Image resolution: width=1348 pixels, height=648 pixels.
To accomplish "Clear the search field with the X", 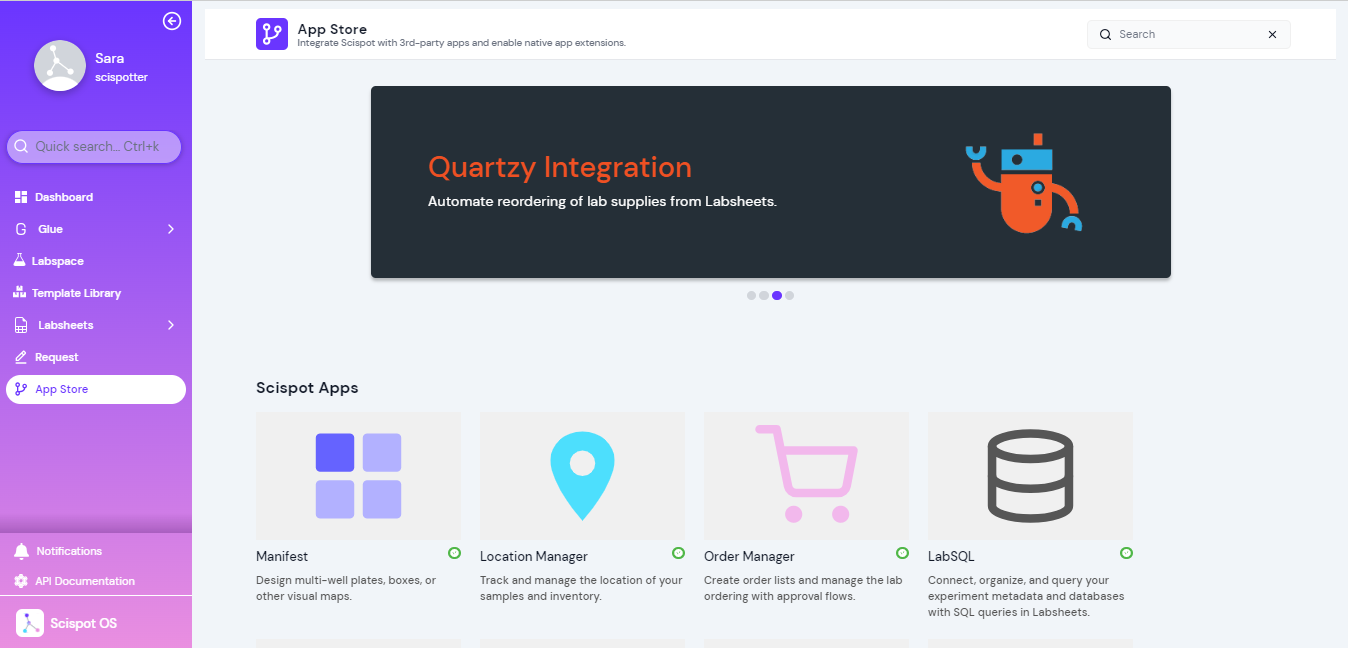I will 1272,34.
